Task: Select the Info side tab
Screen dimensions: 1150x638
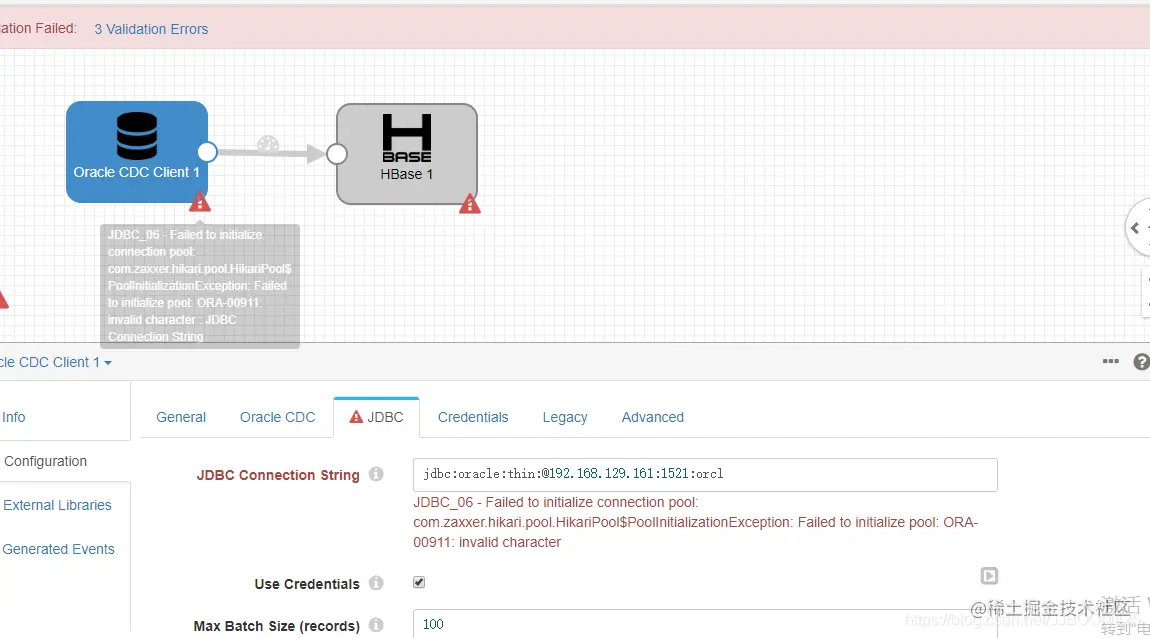Action: pyautogui.click(x=14, y=417)
